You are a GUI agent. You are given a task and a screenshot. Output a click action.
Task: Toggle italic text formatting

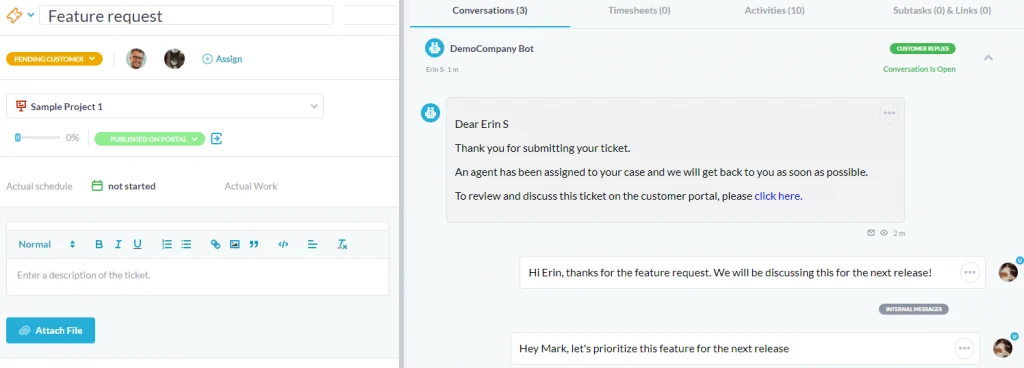pyautogui.click(x=118, y=244)
